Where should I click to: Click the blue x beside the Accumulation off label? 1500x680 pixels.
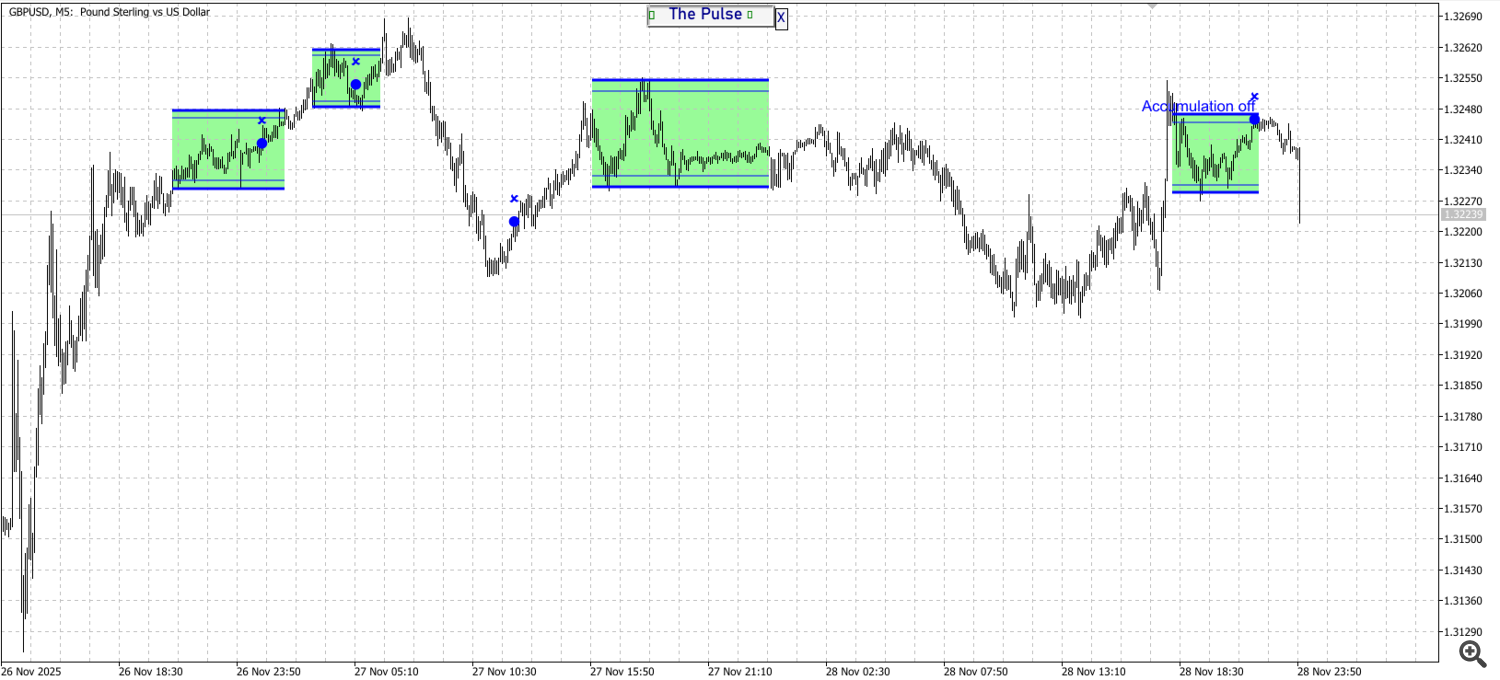pyautogui.click(x=1255, y=96)
